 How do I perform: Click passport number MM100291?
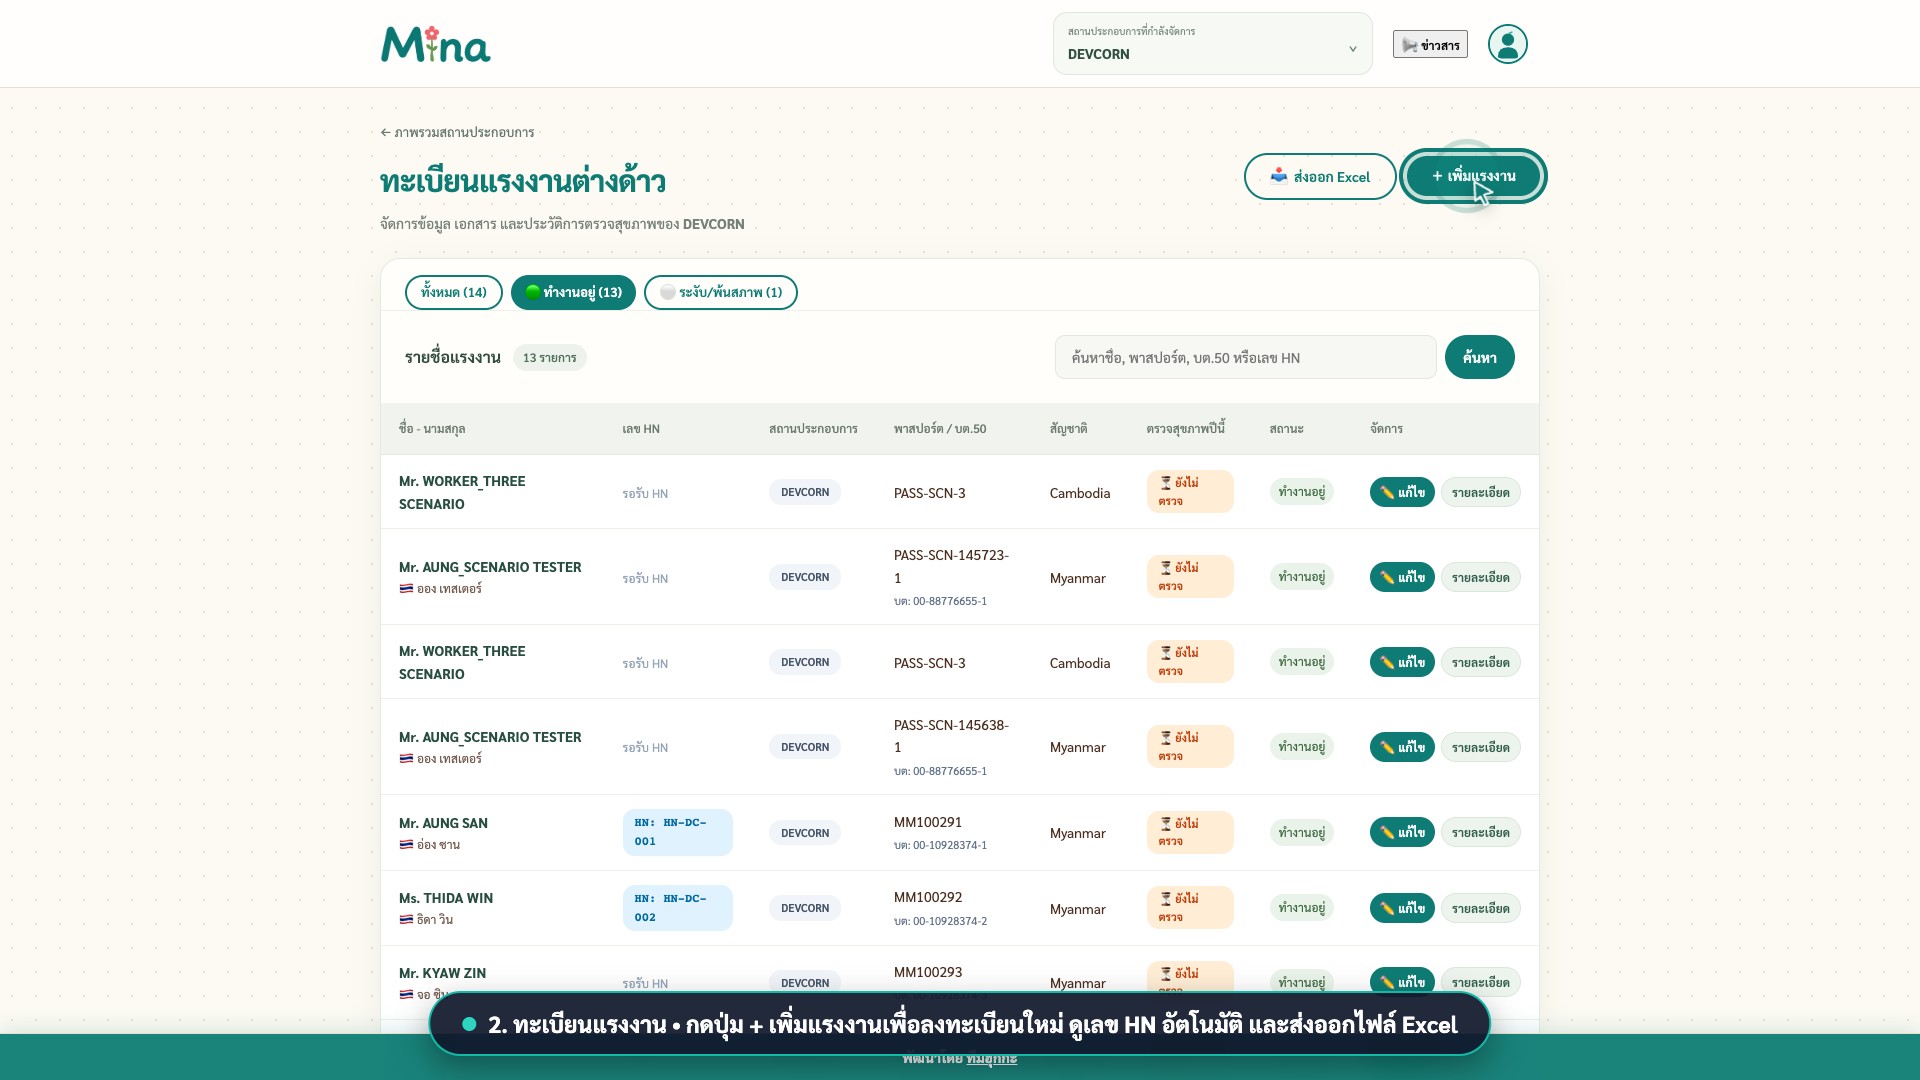coord(928,822)
